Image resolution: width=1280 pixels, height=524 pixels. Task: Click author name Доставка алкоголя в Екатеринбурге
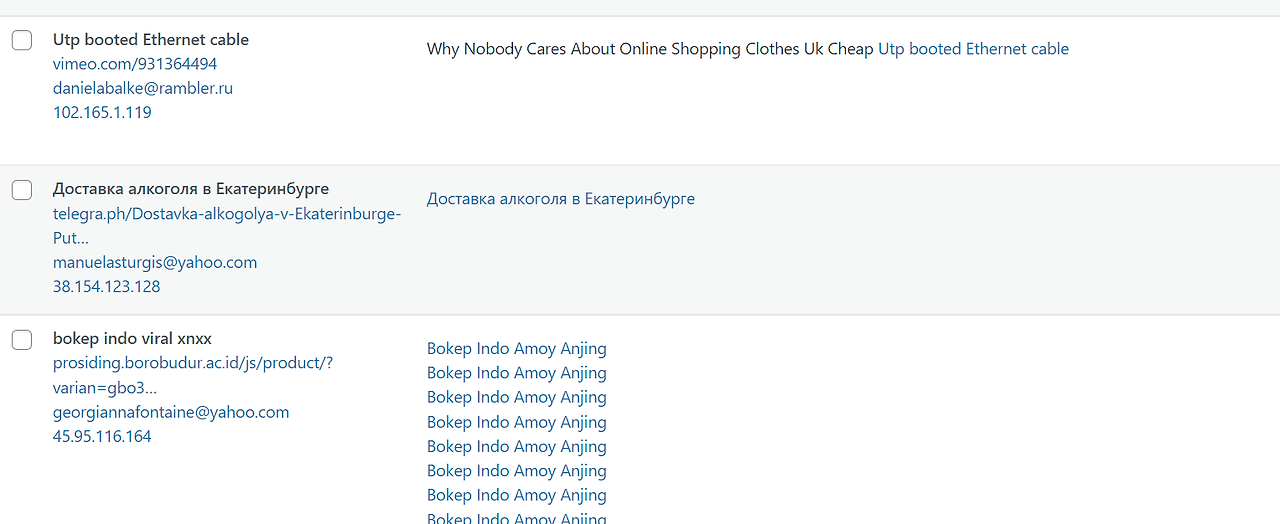(x=191, y=189)
